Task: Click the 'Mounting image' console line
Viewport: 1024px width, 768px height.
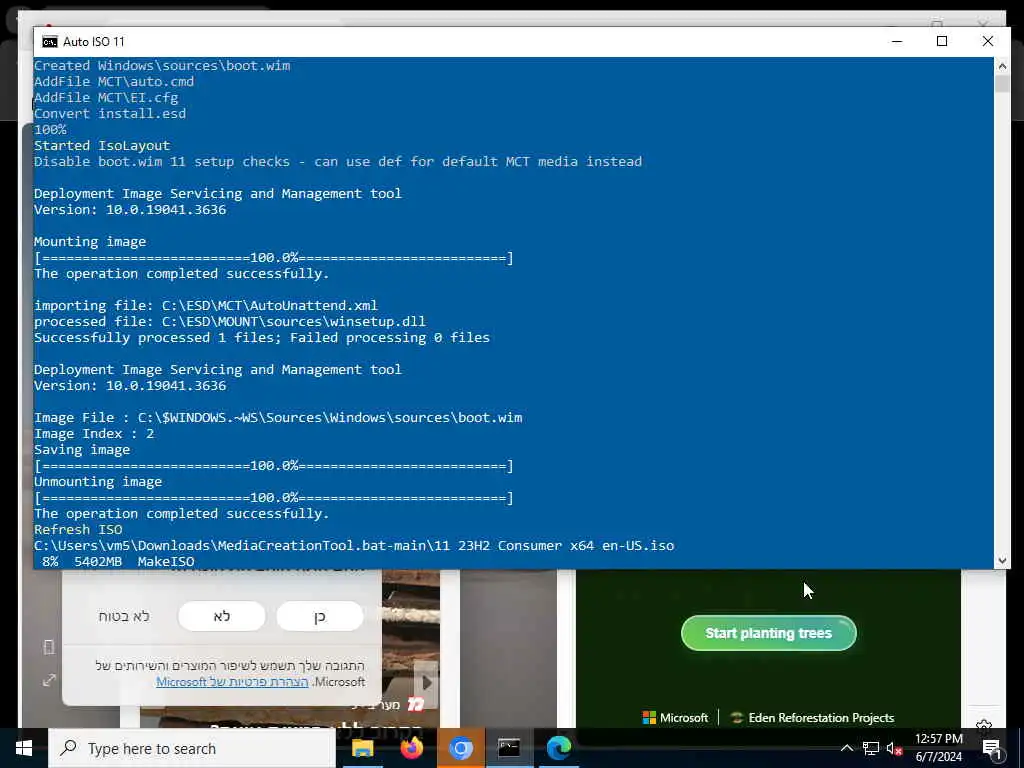Action: (x=90, y=242)
